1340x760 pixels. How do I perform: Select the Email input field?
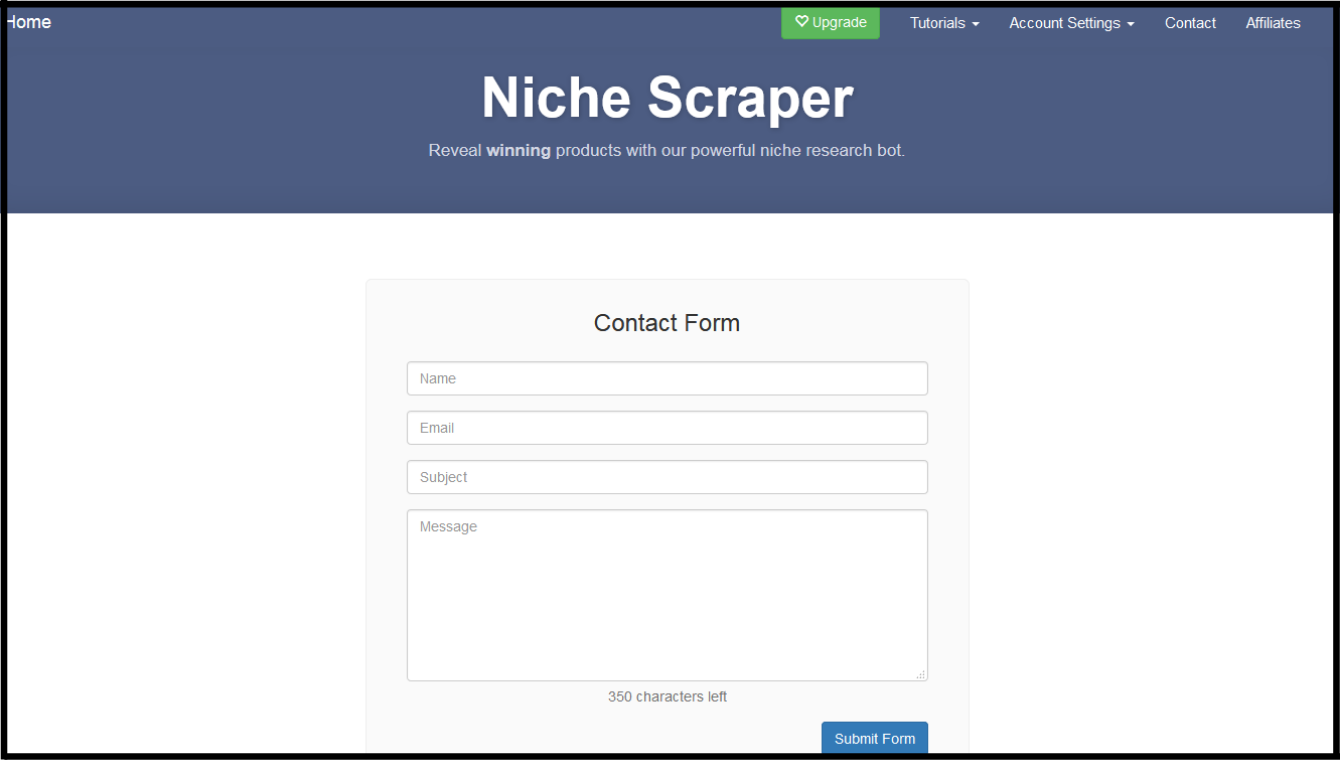667,428
